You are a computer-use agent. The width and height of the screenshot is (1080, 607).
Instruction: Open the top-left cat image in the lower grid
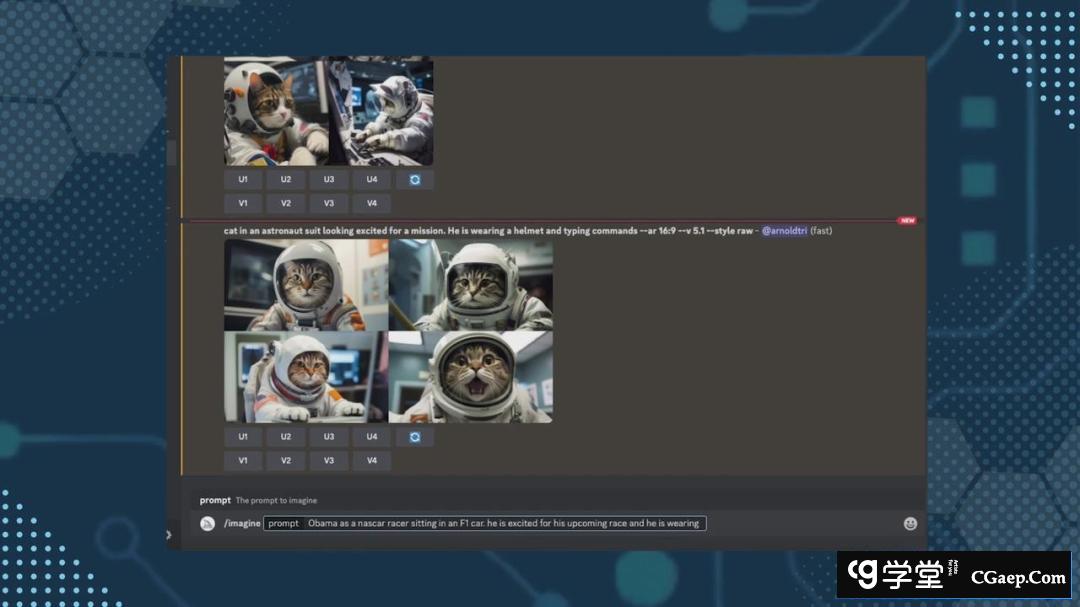[x=305, y=285]
